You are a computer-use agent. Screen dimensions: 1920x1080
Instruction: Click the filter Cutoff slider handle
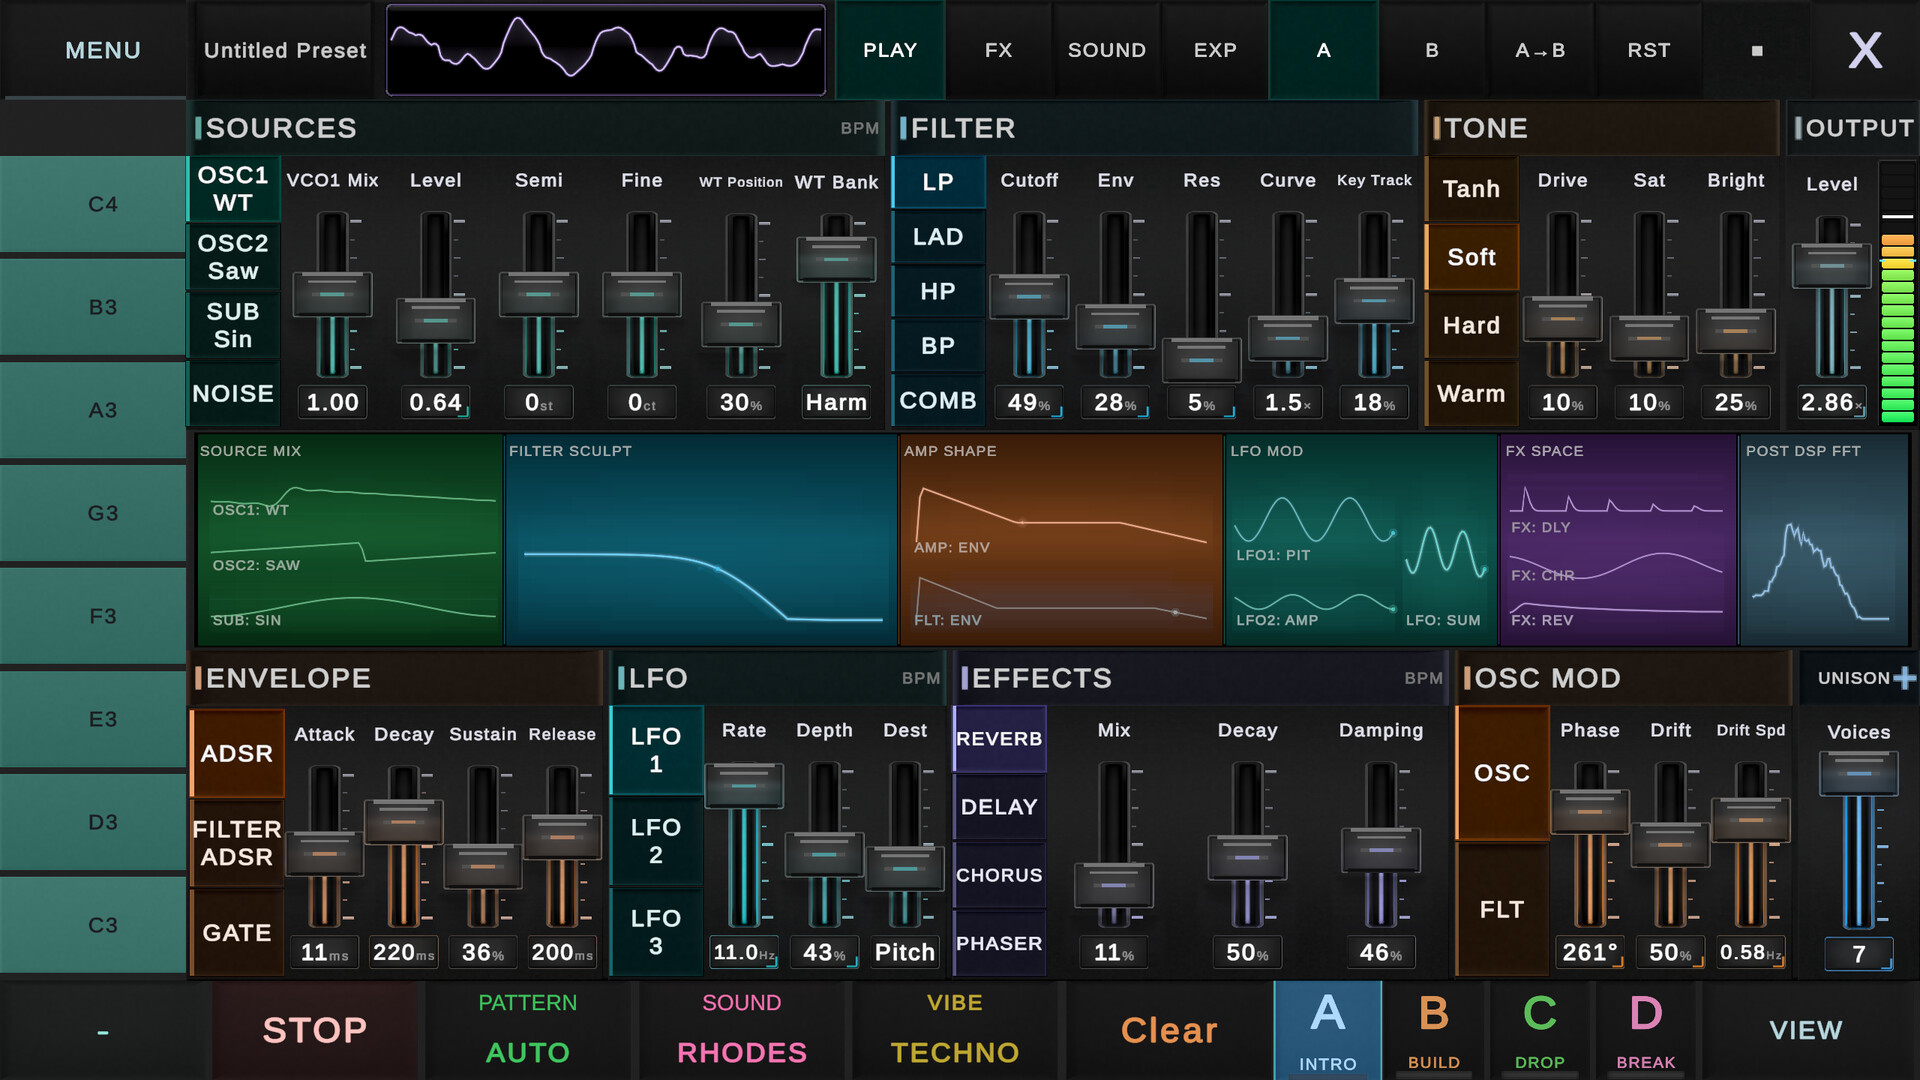(1028, 296)
